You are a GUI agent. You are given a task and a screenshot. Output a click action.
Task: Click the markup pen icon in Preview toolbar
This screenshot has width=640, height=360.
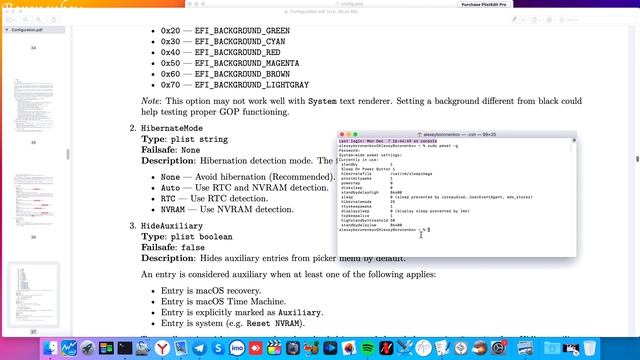514,20
